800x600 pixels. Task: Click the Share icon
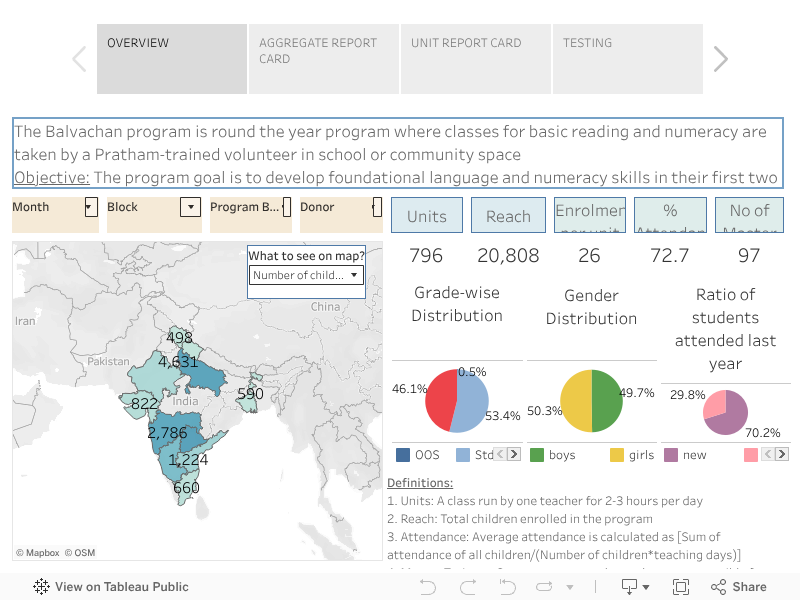[x=736, y=587]
